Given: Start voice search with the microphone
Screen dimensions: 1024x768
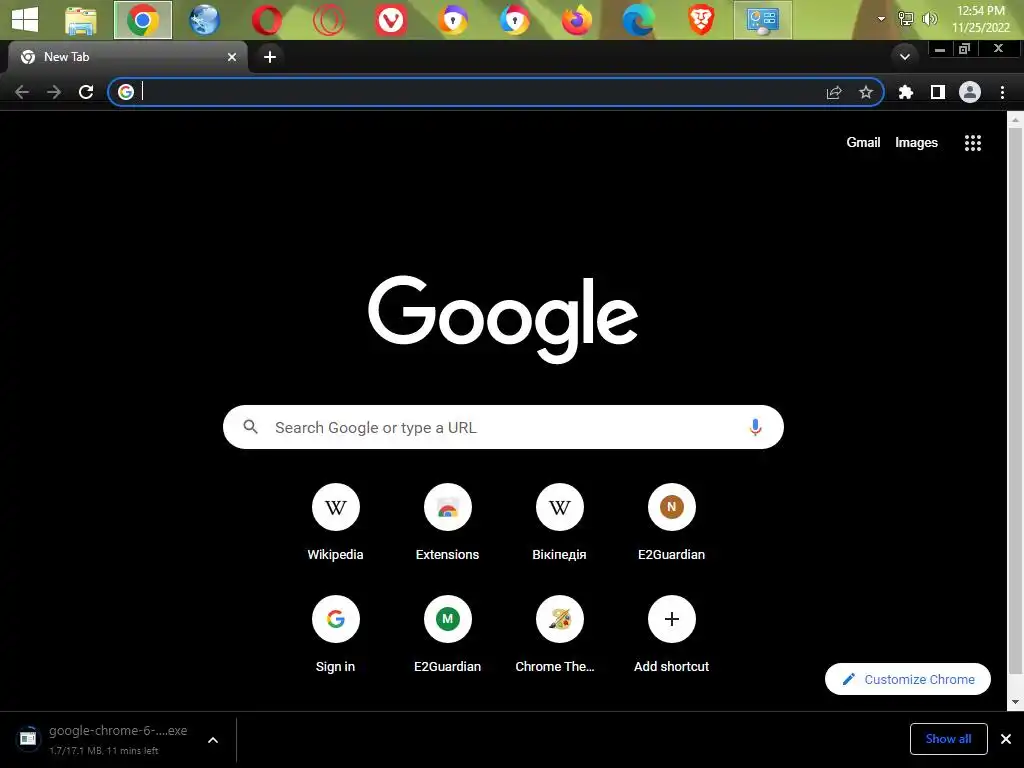Looking at the screenshot, I should coord(755,427).
